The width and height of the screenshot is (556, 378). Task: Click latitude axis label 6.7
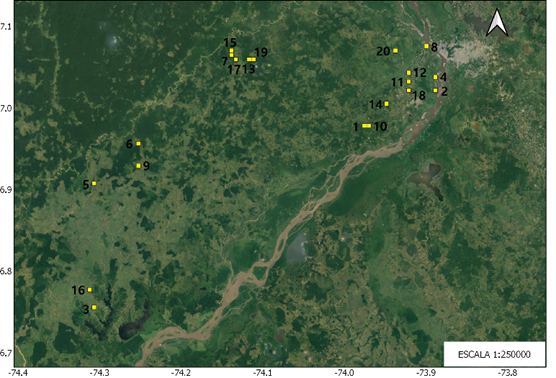pos(6,353)
